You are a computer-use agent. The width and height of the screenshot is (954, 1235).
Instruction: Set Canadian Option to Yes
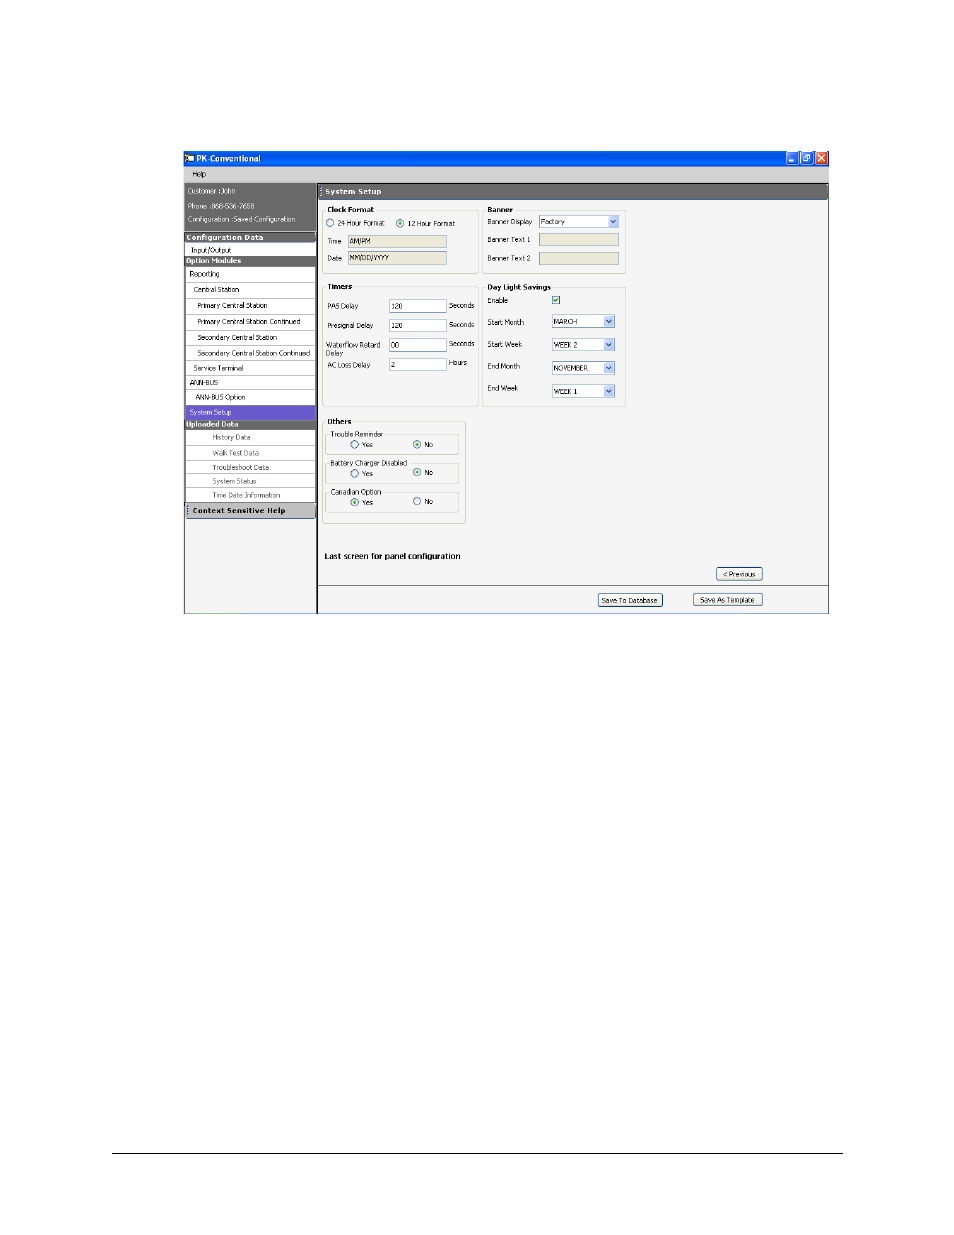[354, 502]
